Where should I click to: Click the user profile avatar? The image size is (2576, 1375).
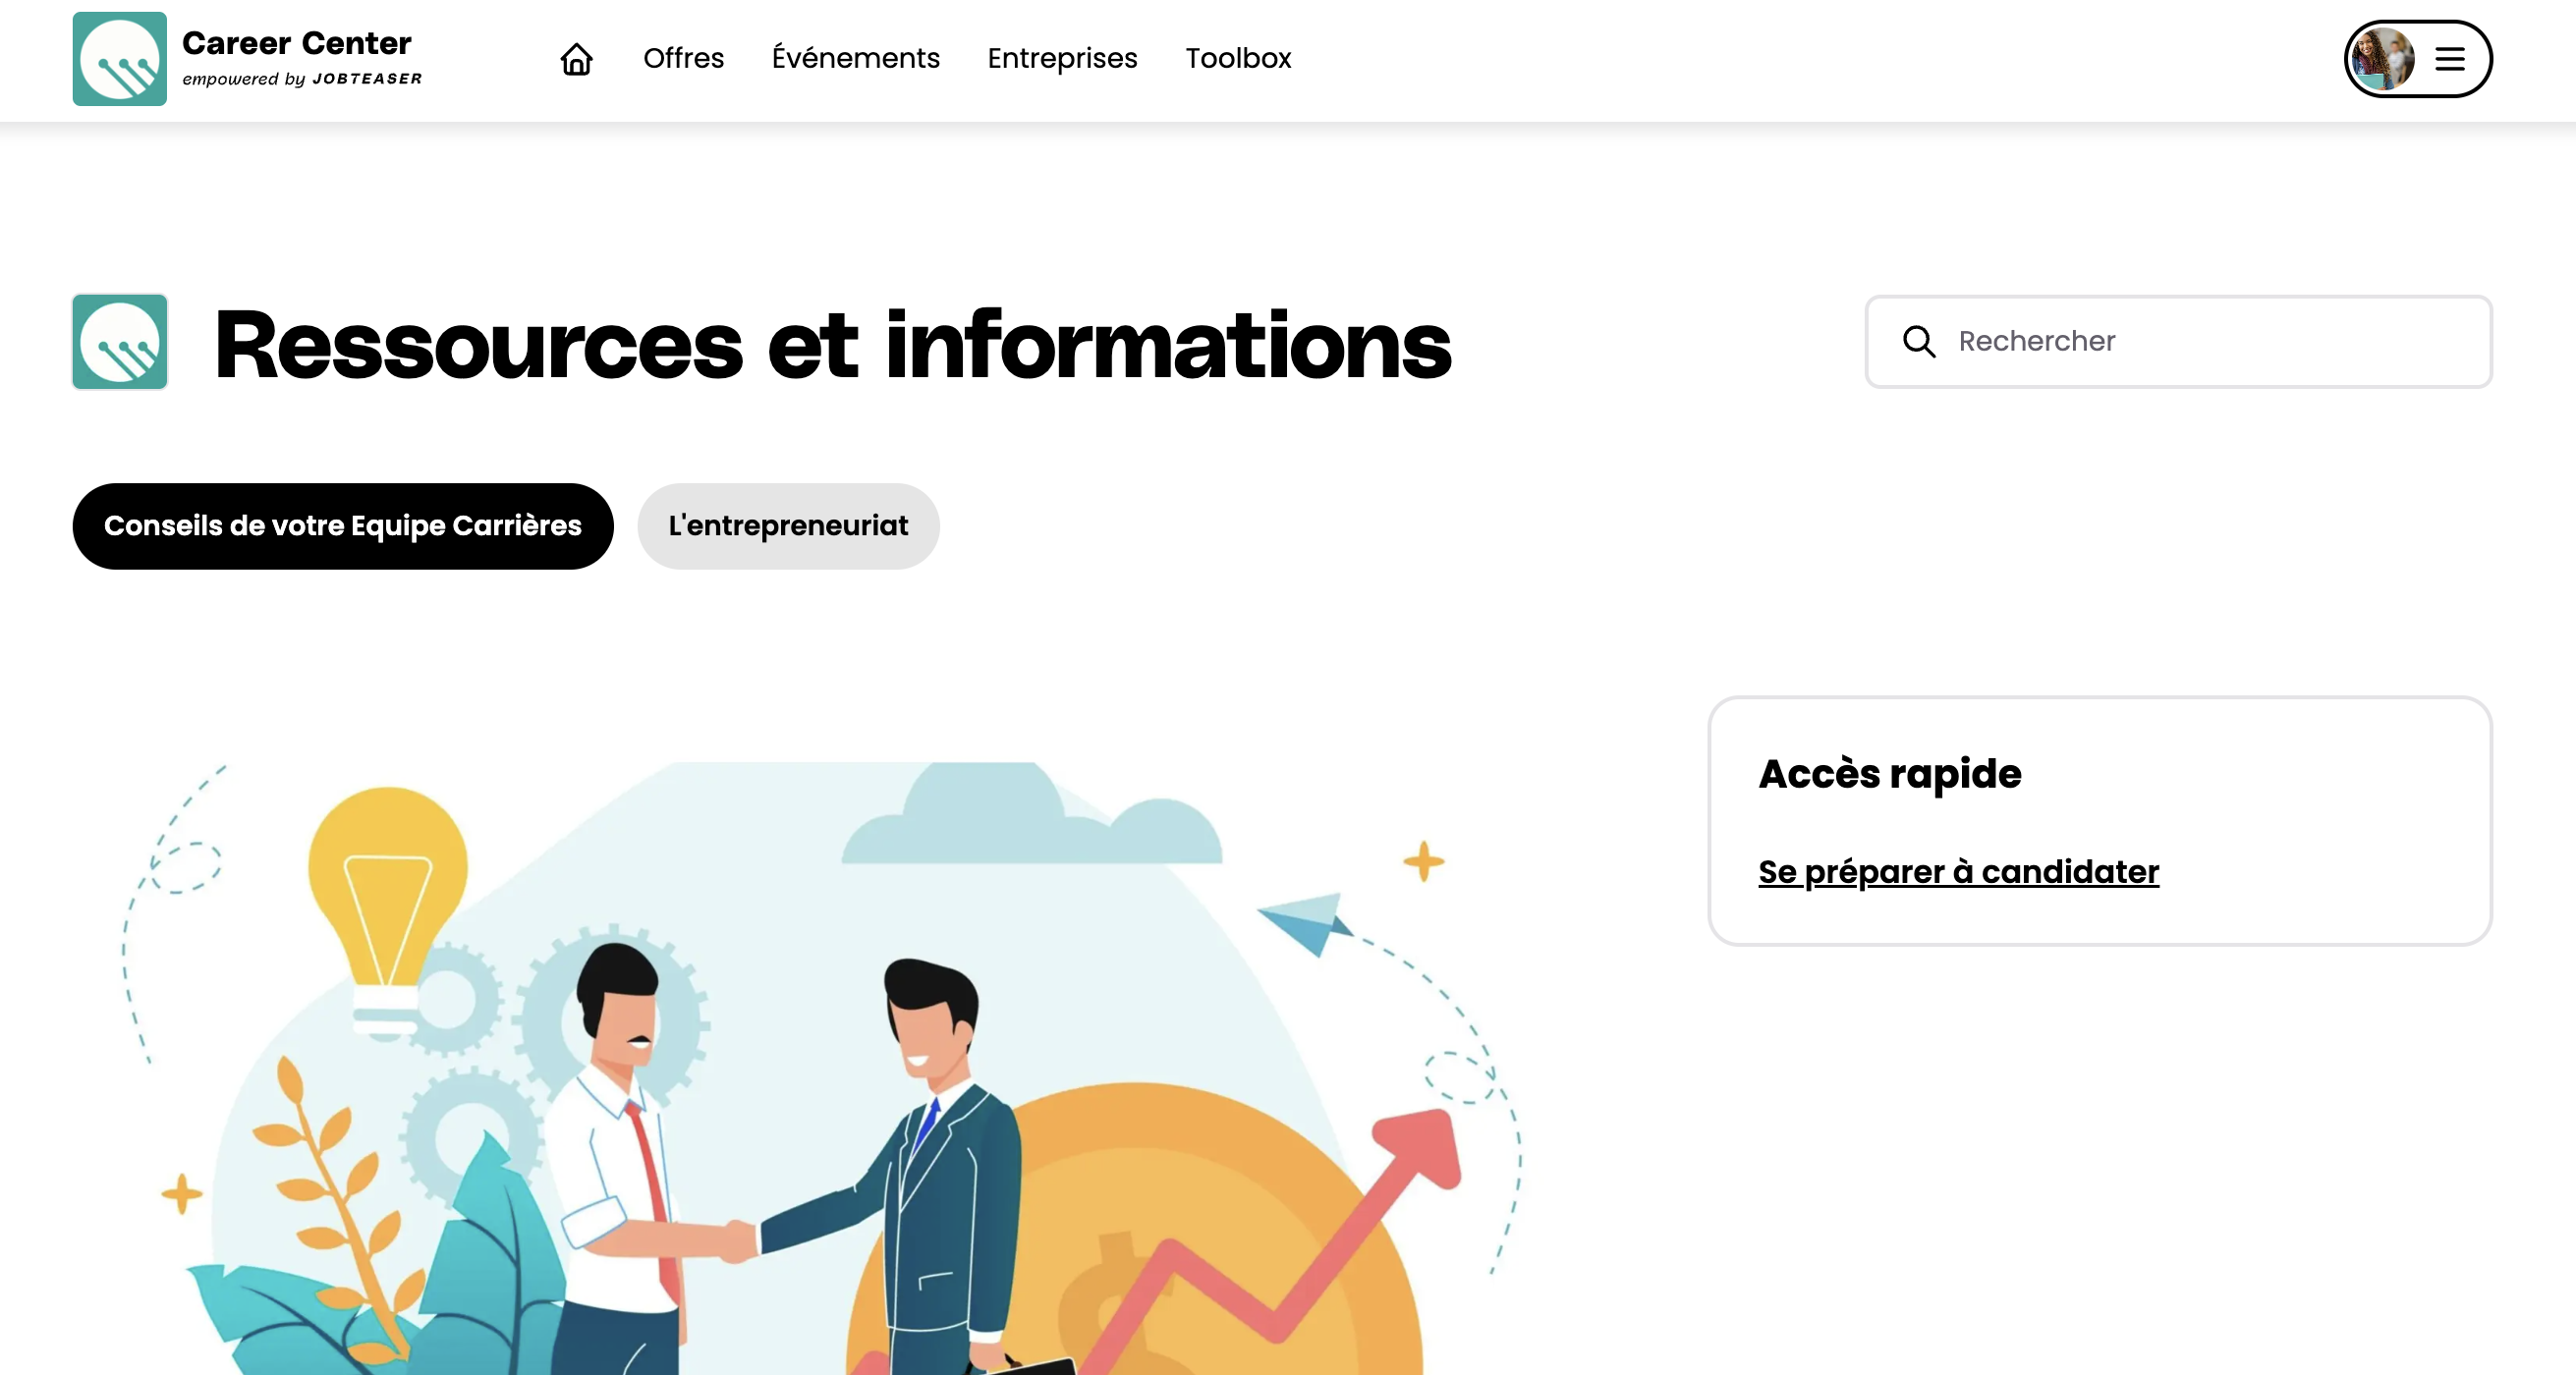click(2382, 59)
